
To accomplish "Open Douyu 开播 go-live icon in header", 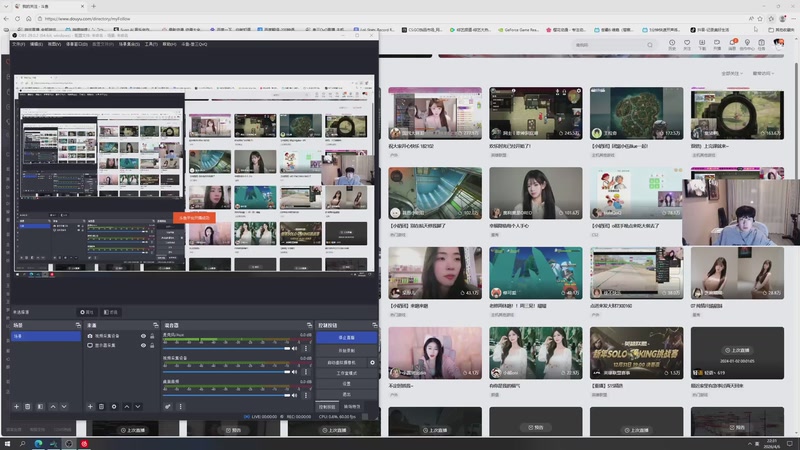I will pos(717,44).
